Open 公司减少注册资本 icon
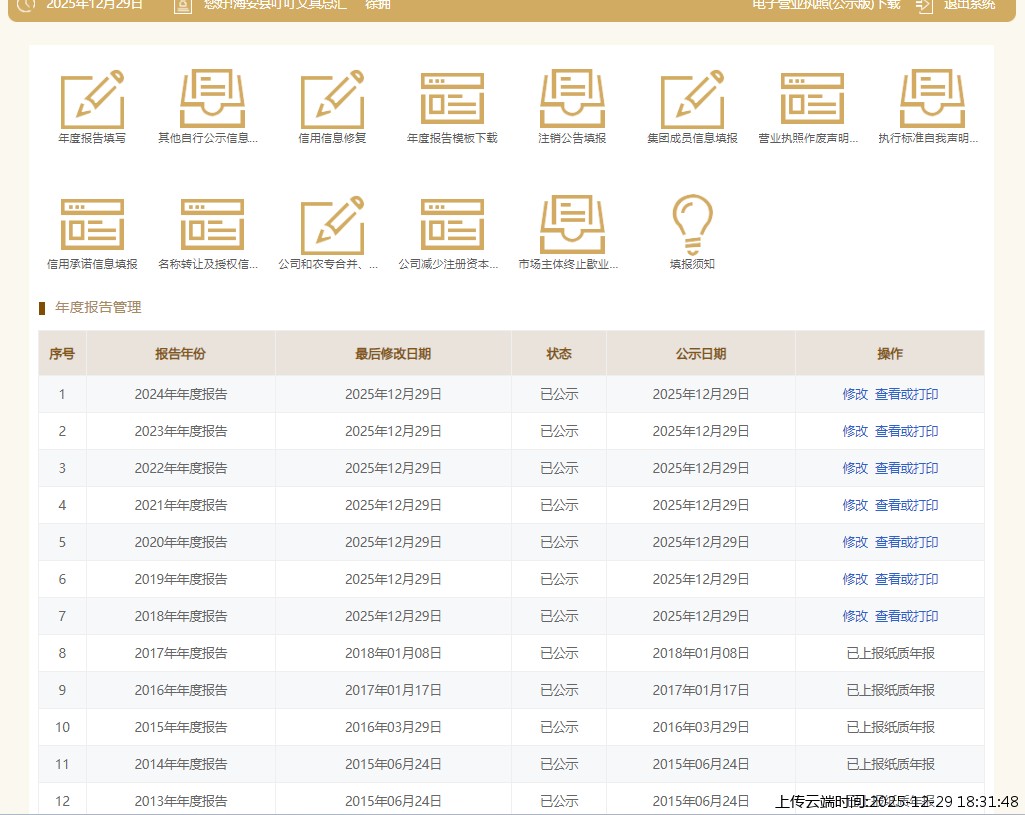Screen dimensions: 1025x815 point(452,225)
